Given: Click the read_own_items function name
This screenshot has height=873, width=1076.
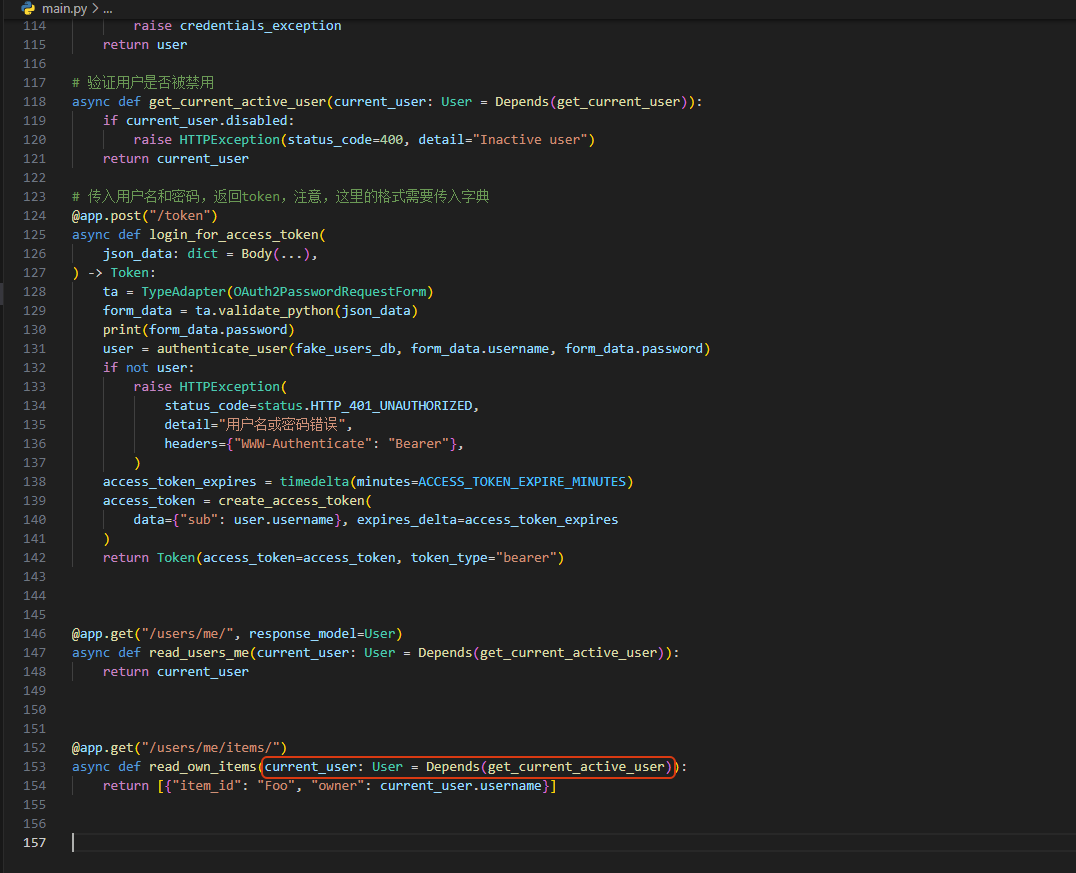Looking at the screenshot, I should (x=203, y=767).
